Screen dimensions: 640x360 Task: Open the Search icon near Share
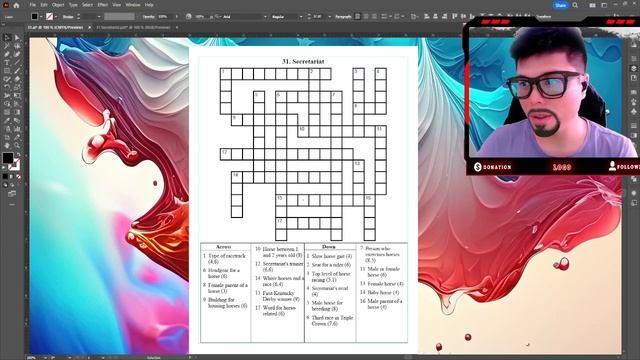[575, 5]
